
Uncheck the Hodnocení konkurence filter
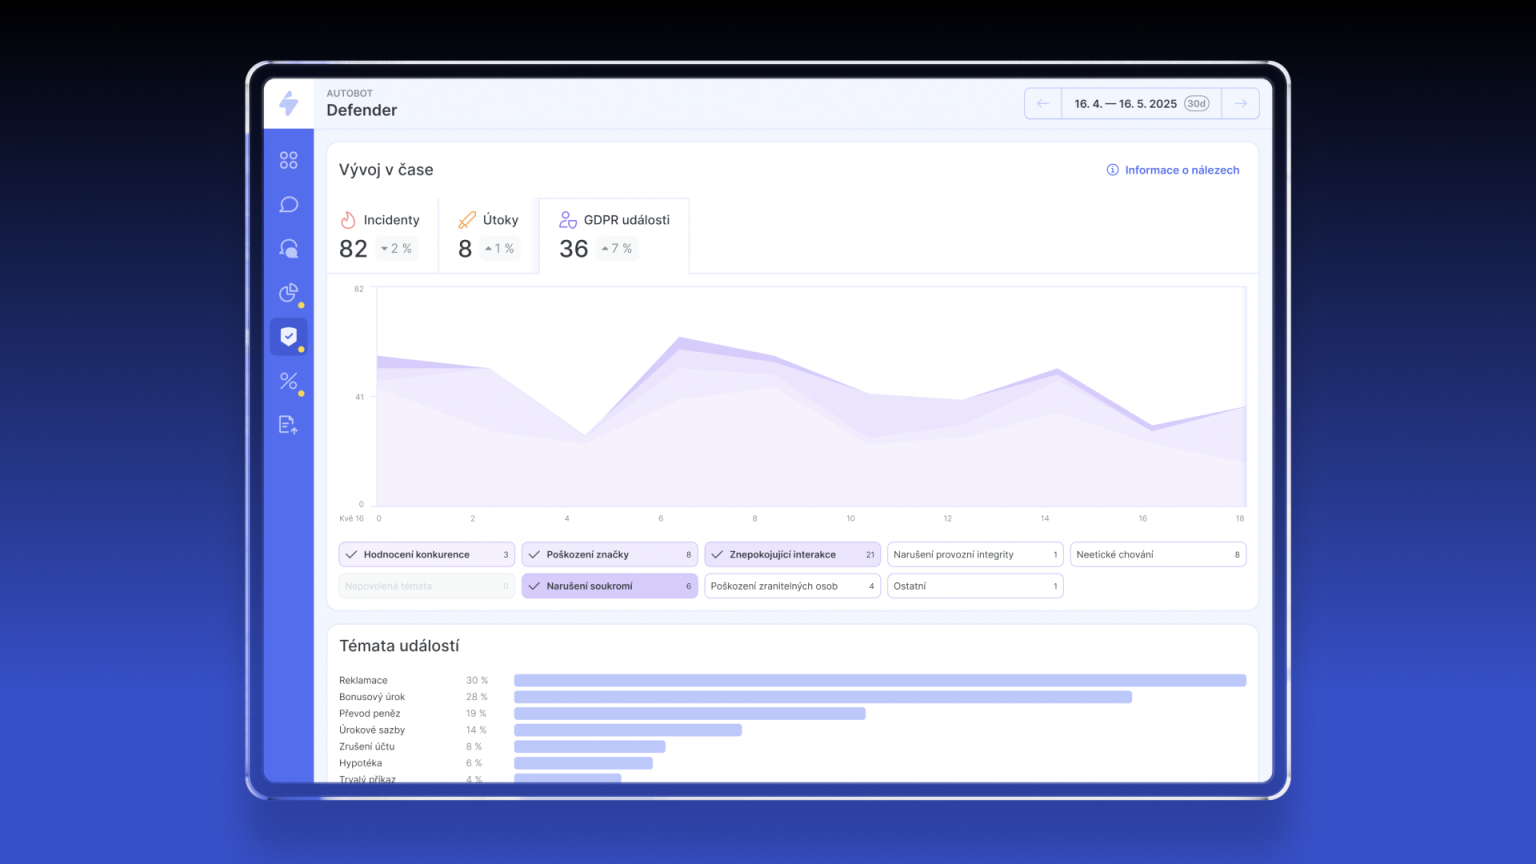coord(426,554)
